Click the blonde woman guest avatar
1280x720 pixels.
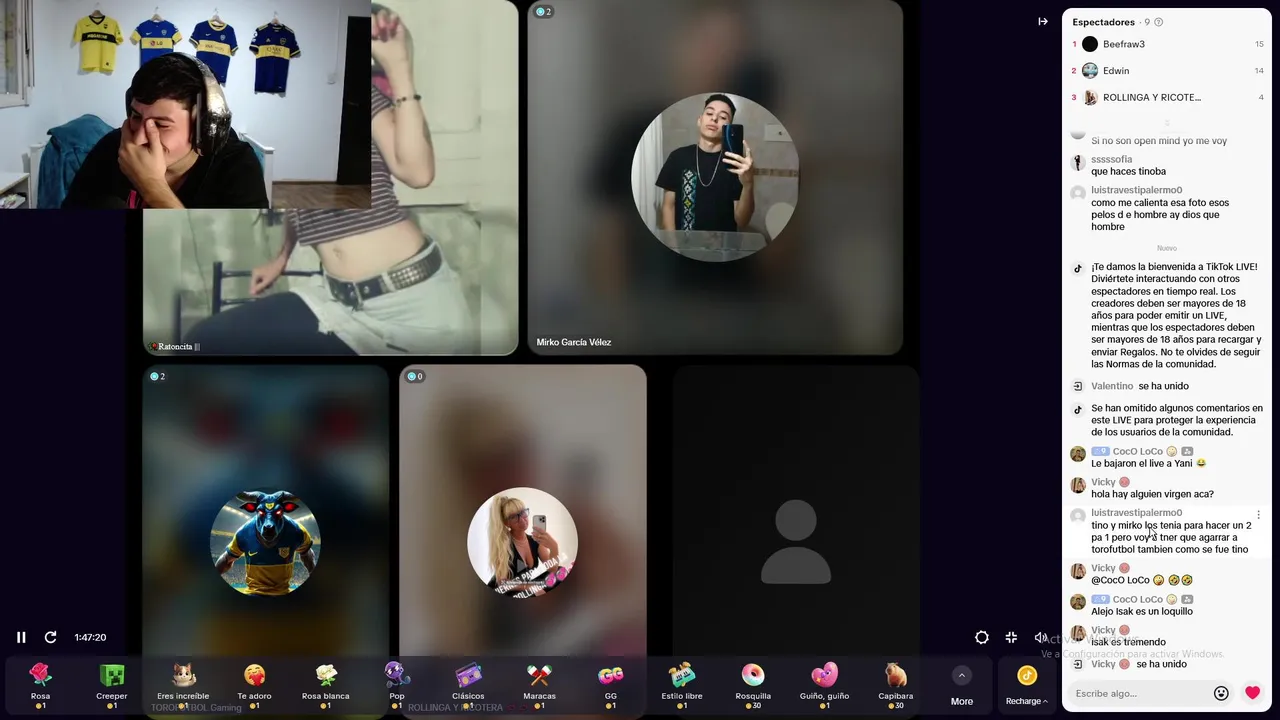click(522, 542)
